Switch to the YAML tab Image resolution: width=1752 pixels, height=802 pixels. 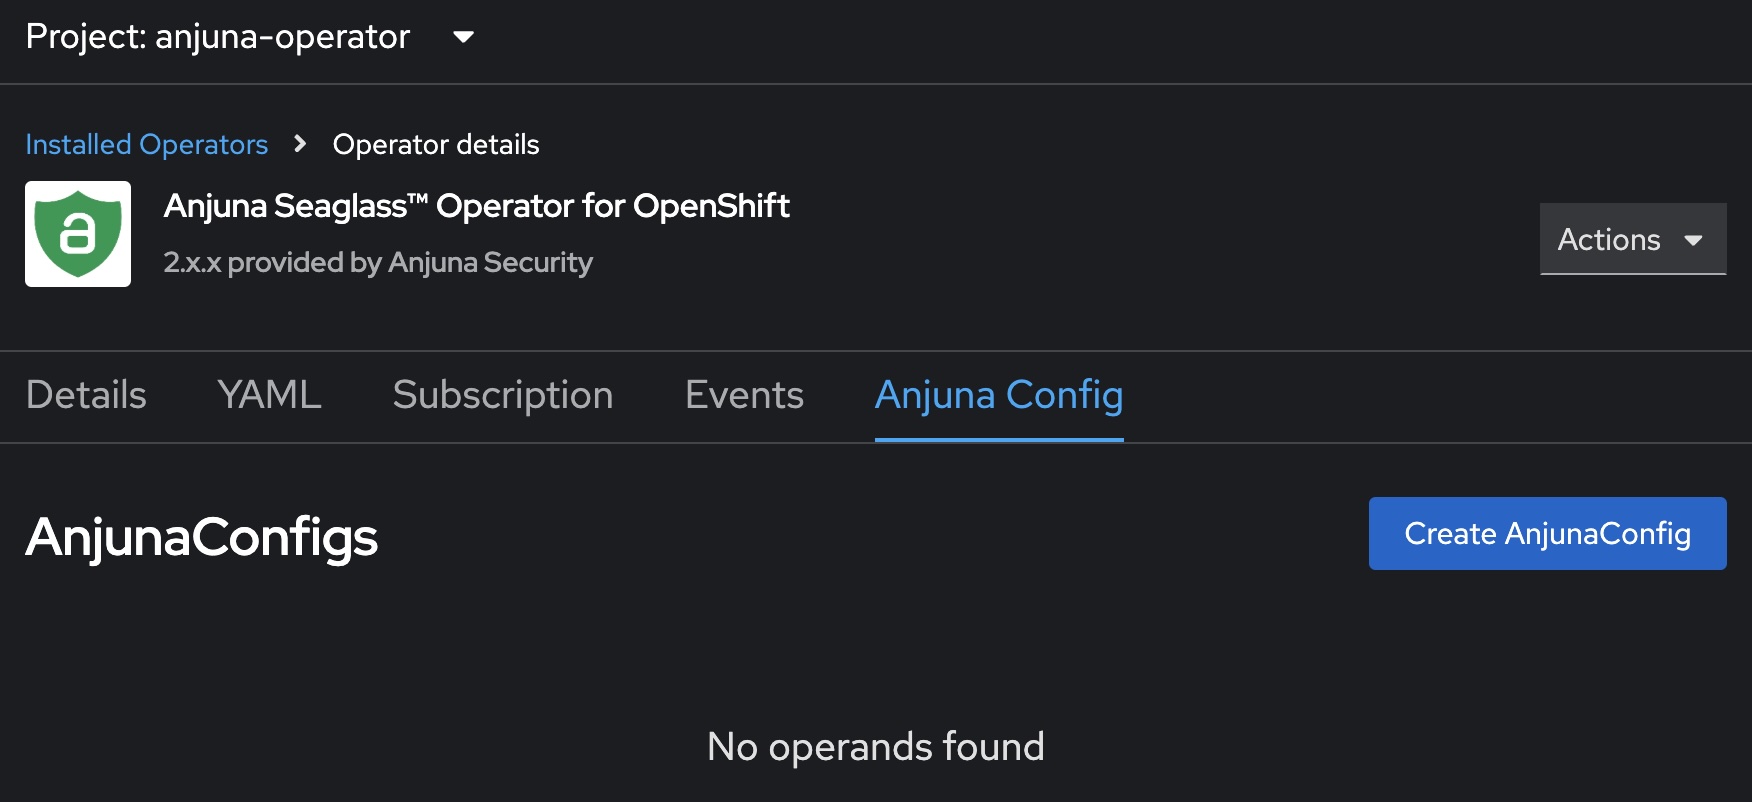tap(268, 396)
